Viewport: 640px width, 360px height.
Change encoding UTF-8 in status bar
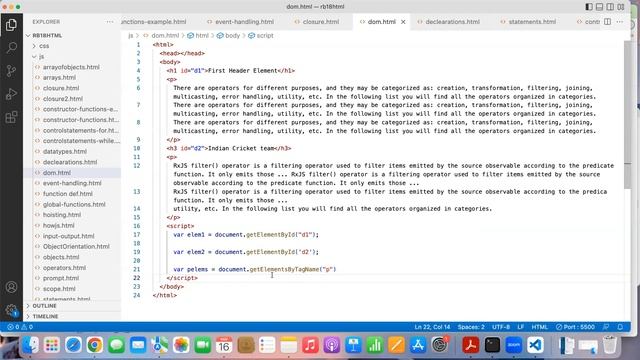(501, 327)
